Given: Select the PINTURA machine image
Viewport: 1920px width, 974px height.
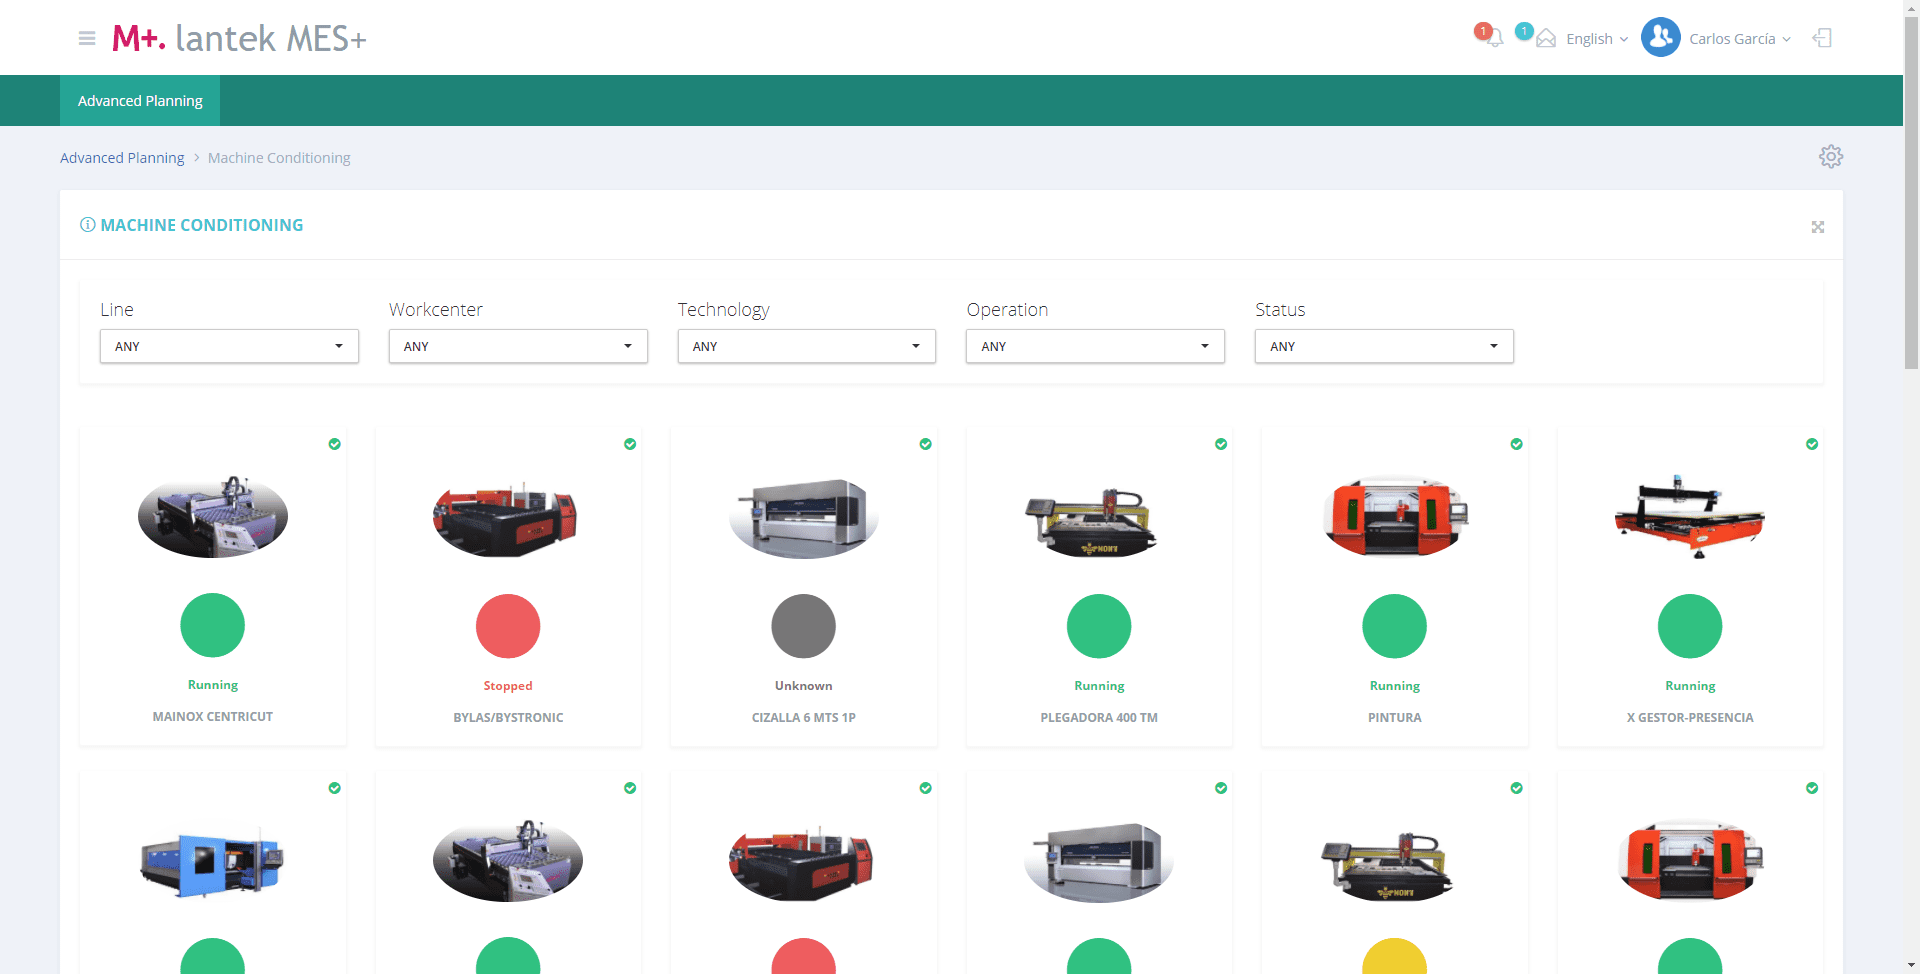Looking at the screenshot, I should click(x=1394, y=517).
